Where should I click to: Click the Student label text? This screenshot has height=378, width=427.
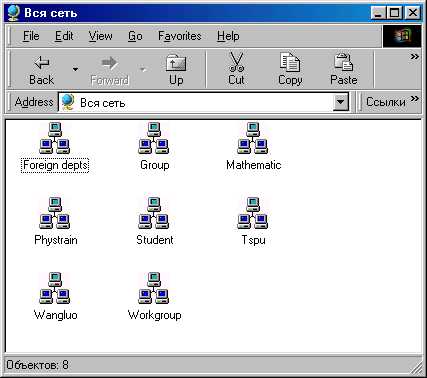coord(155,240)
